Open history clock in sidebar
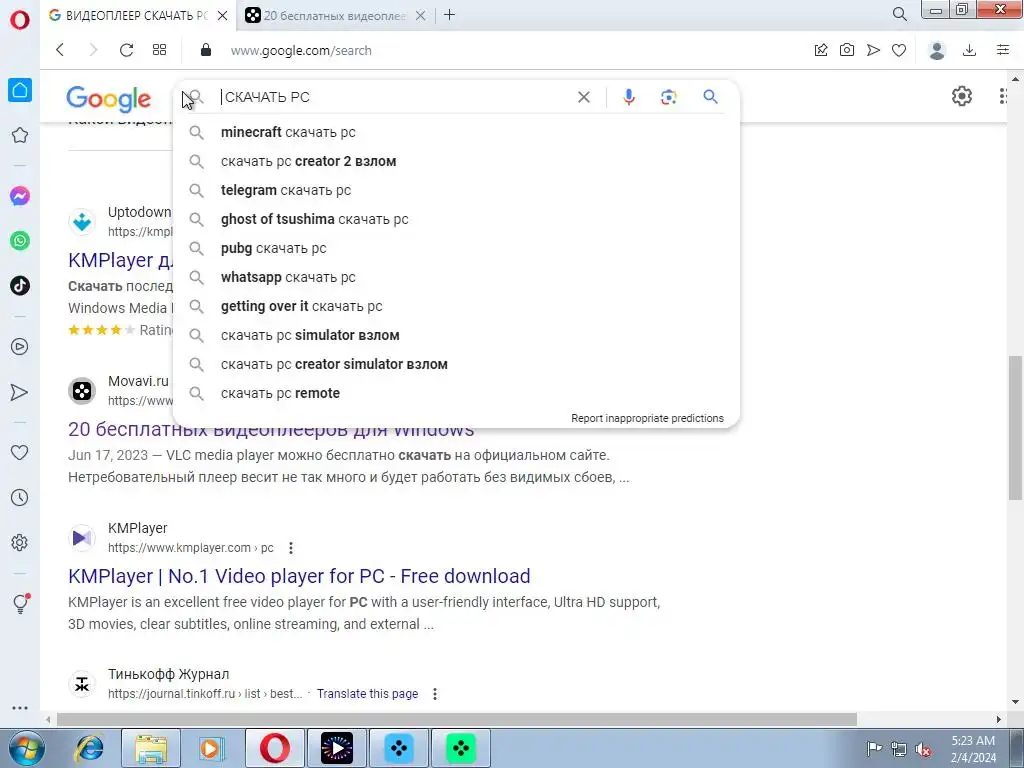This screenshot has height=768, width=1024. (20, 498)
